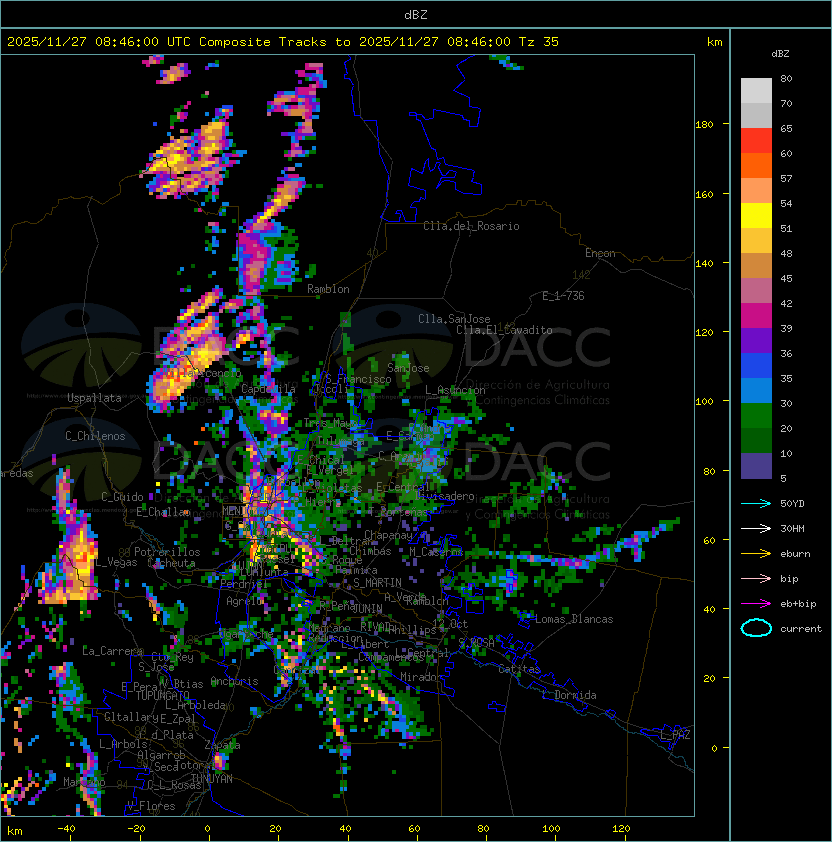Viewport: 832px width, 842px height.
Task: Select the 'Zapata' place label
Action: coord(222,745)
